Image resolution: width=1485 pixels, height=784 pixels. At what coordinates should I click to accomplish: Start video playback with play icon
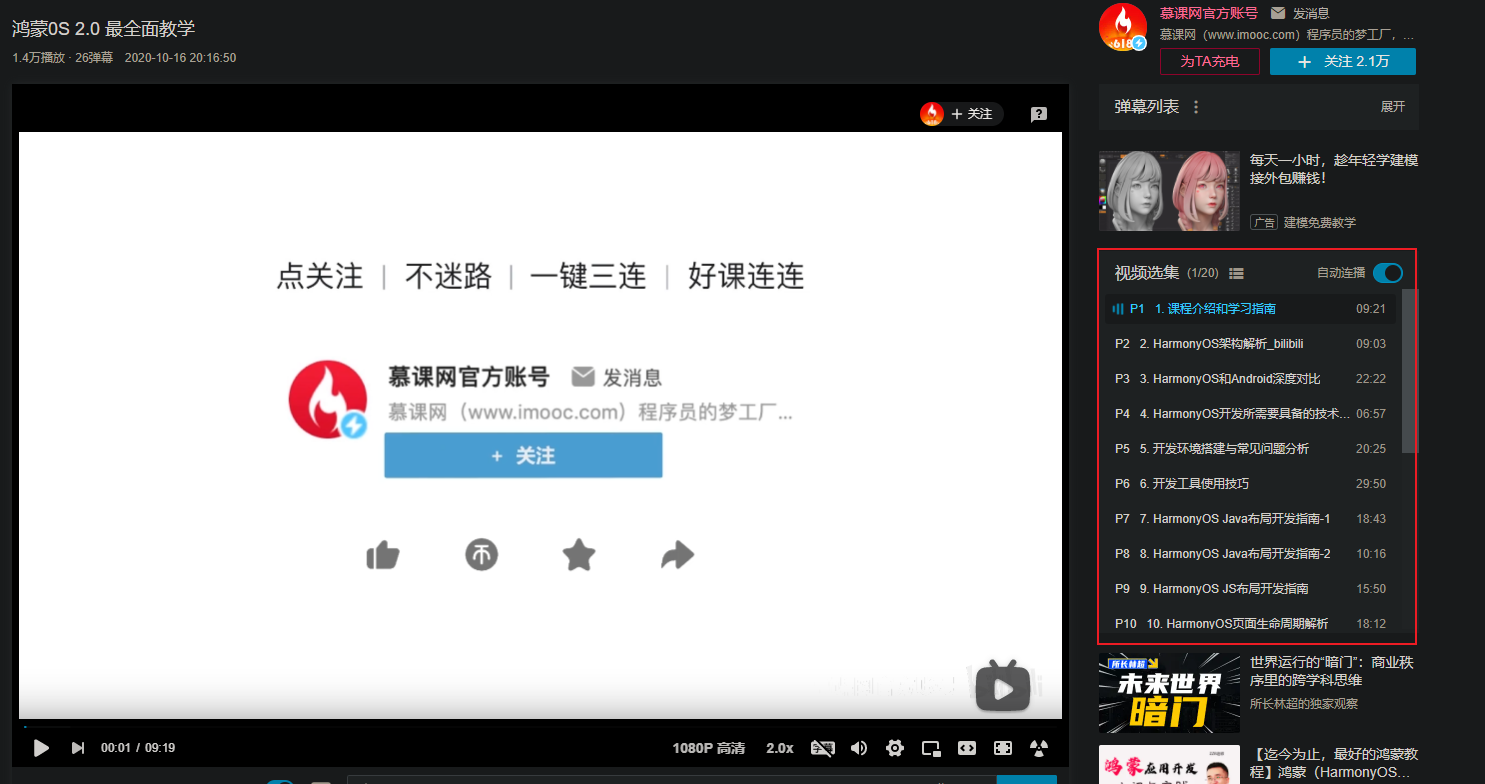point(41,748)
